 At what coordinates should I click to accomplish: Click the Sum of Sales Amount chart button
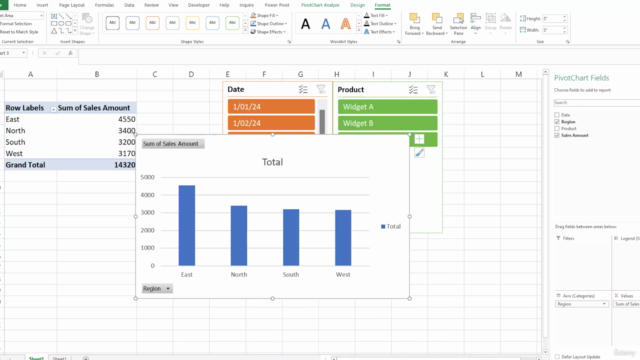[173, 144]
